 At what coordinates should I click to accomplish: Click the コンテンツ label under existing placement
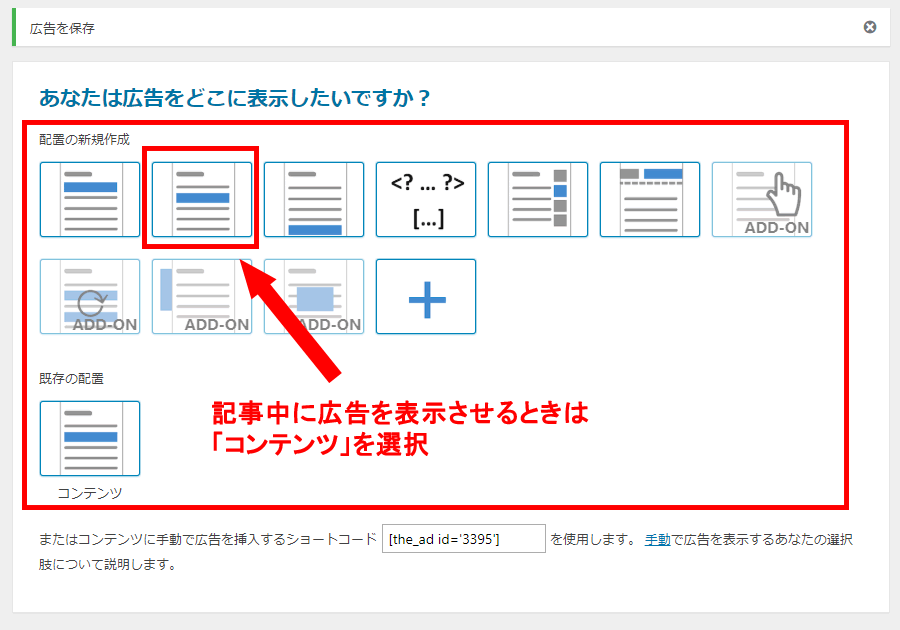(90, 492)
